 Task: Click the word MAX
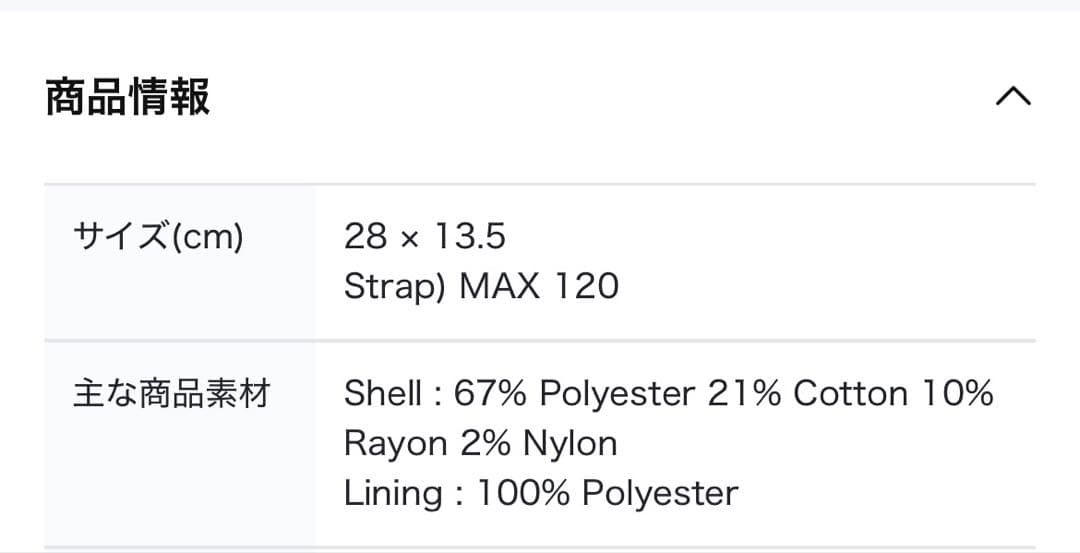(498, 287)
